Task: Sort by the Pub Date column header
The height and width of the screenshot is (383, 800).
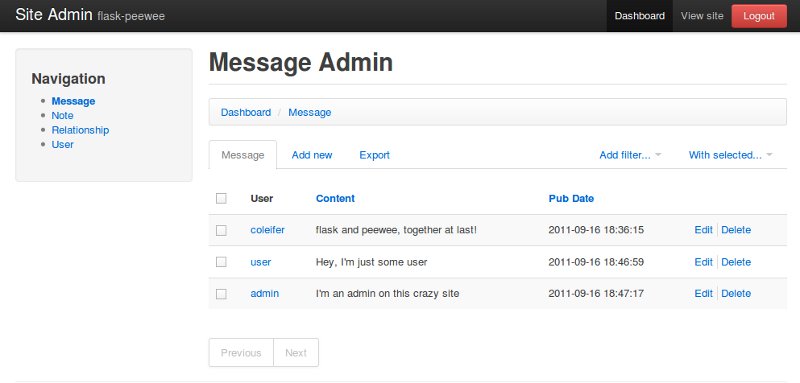Action: pyautogui.click(x=571, y=198)
